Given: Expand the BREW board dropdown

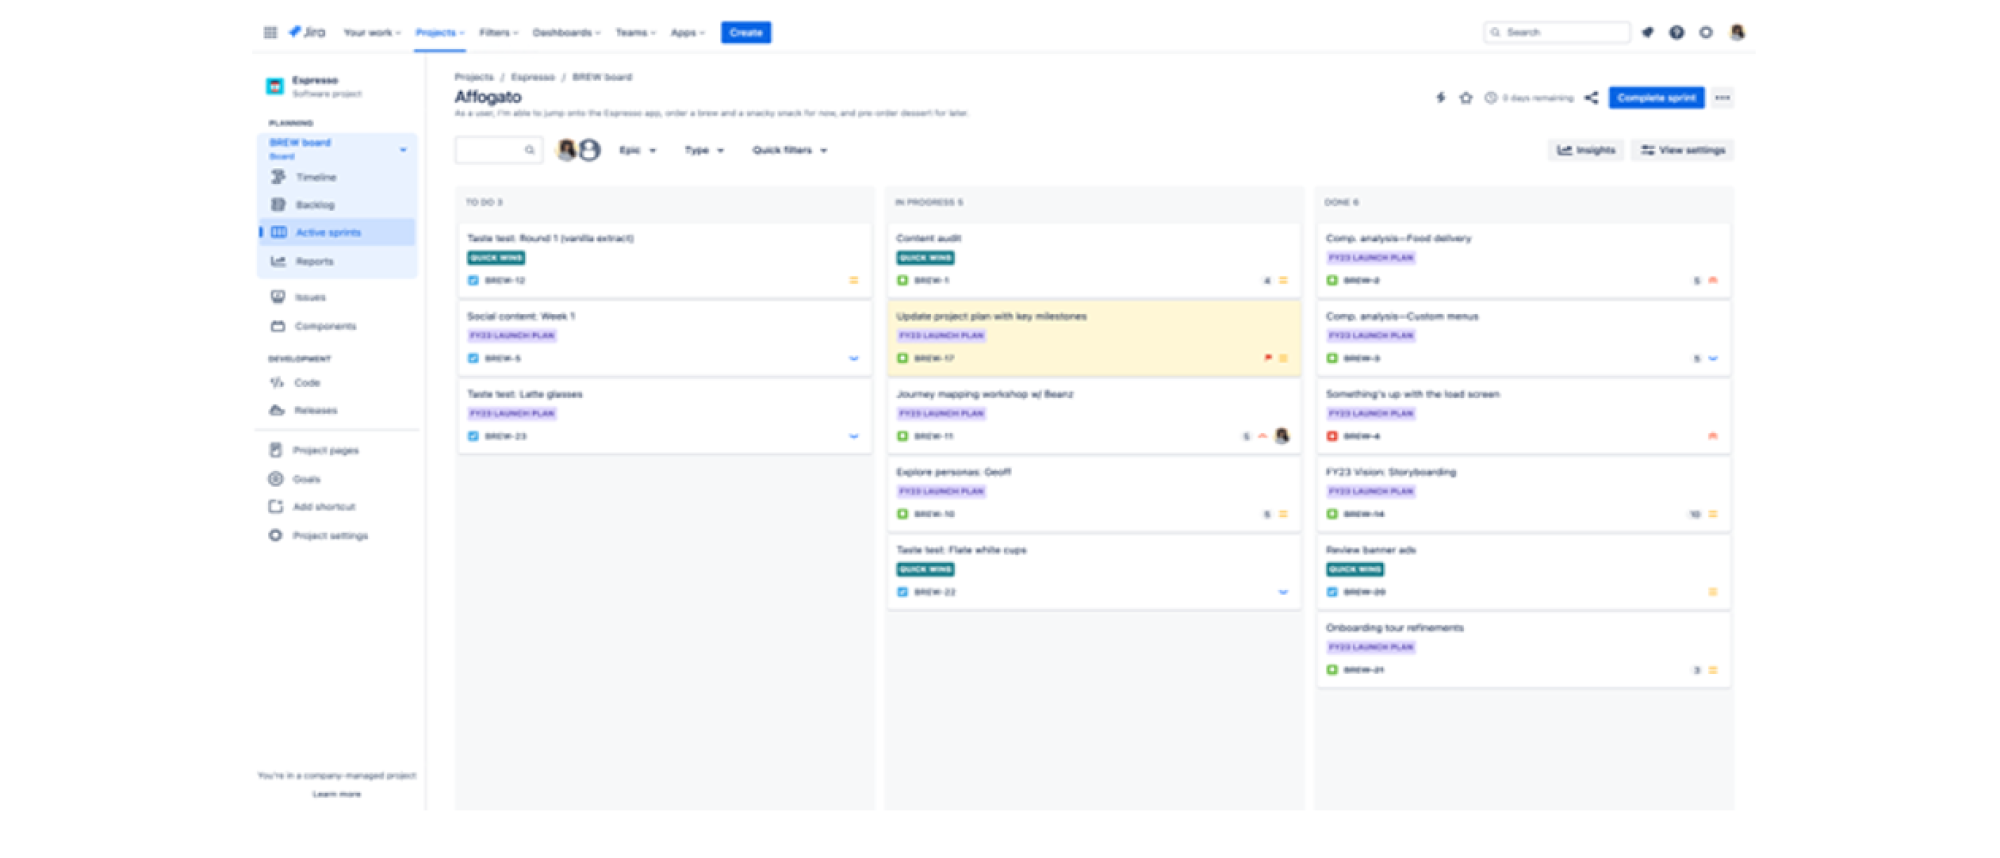Looking at the screenshot, I should [x=403, y=150].
